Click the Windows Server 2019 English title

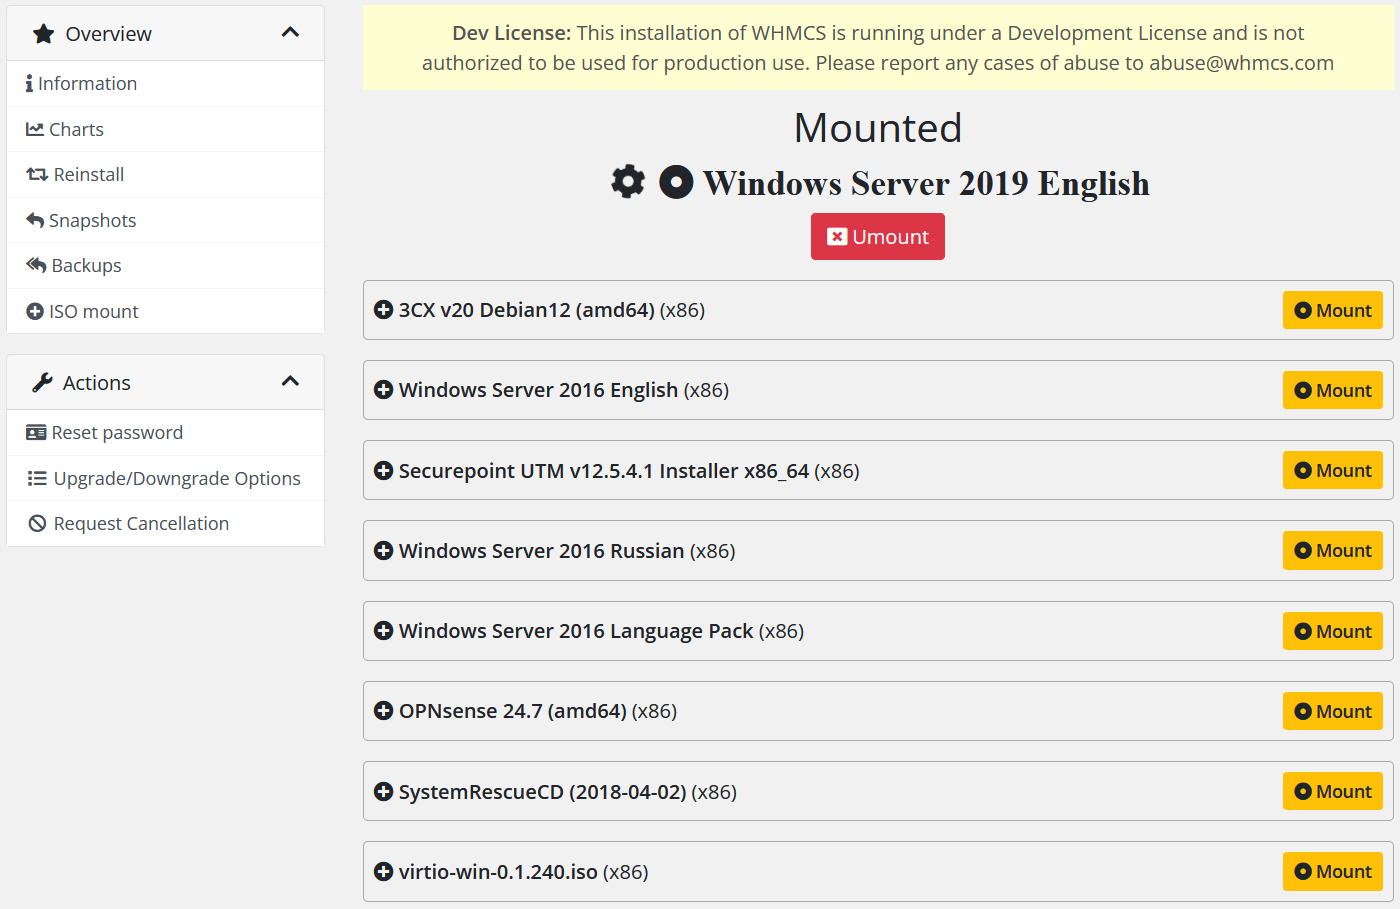pos(926,184)
